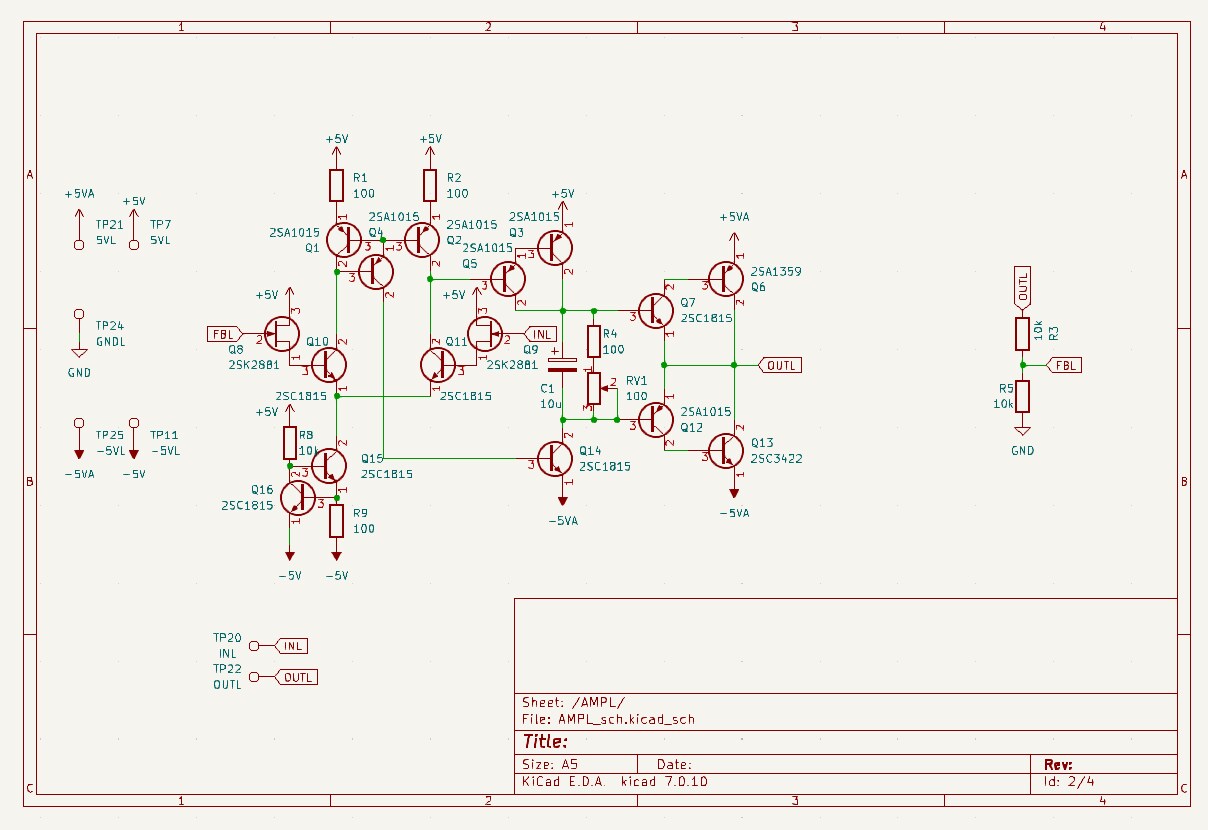Select the R4 resistor symbol
This screenshot has width=1208, height=830.
[593, 341]
